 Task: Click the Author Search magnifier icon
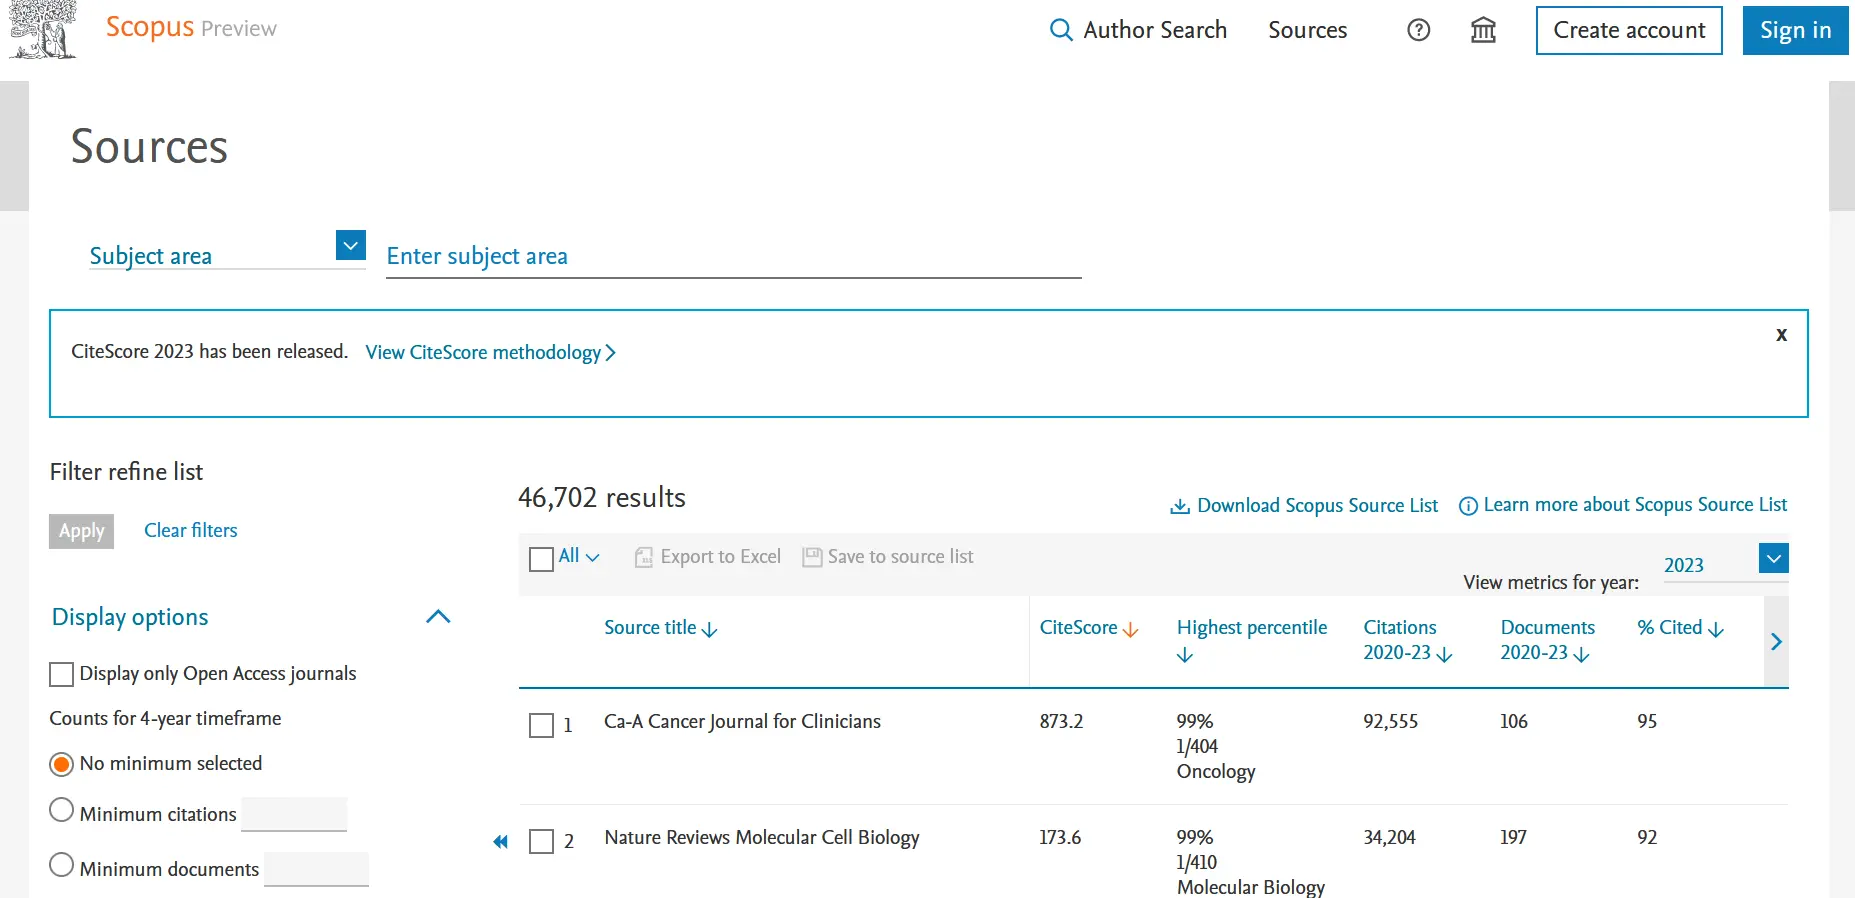pos(1060,30)
